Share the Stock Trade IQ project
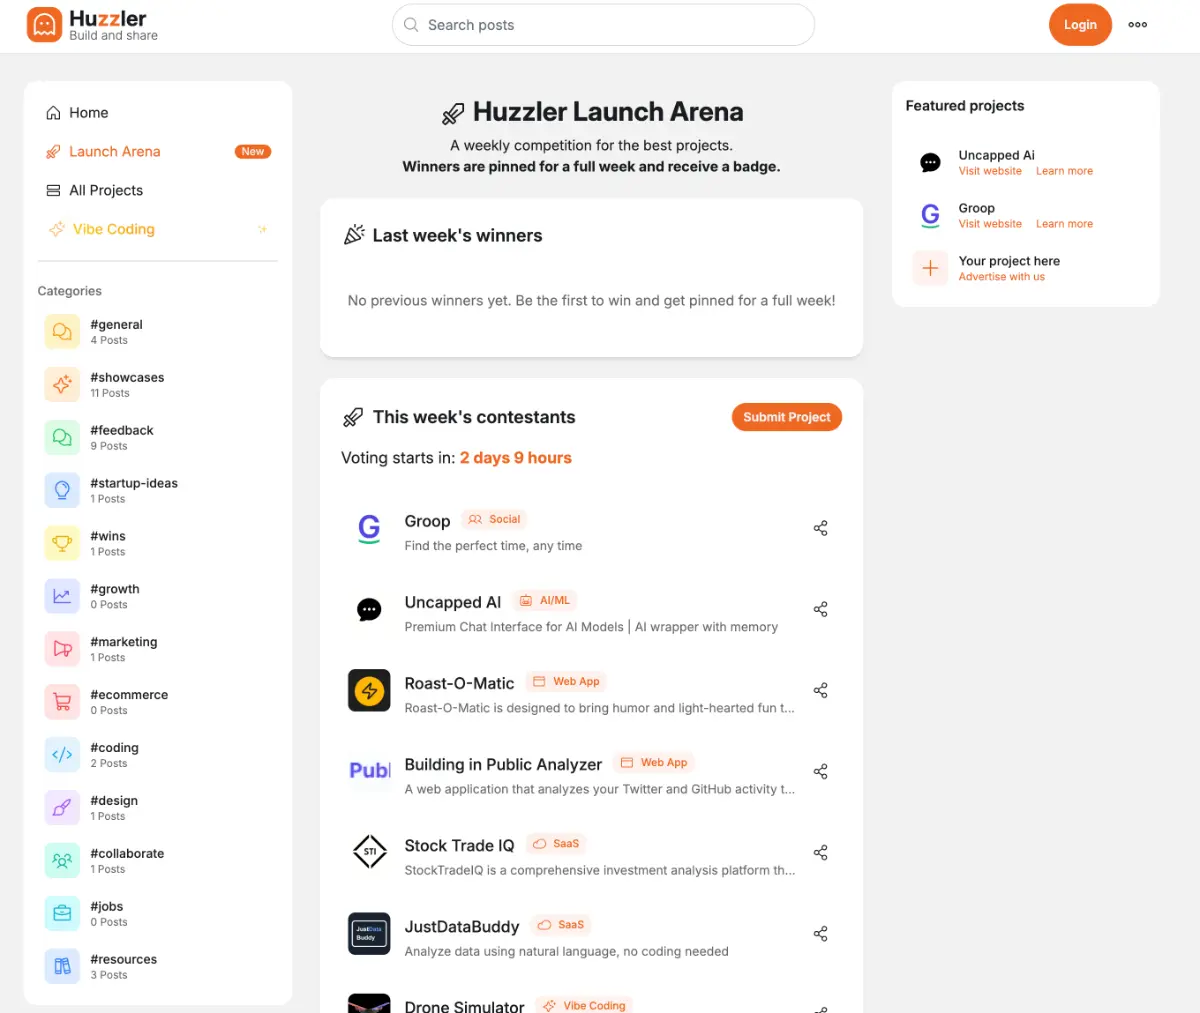 pyautogui.click(x=821, y=852)
